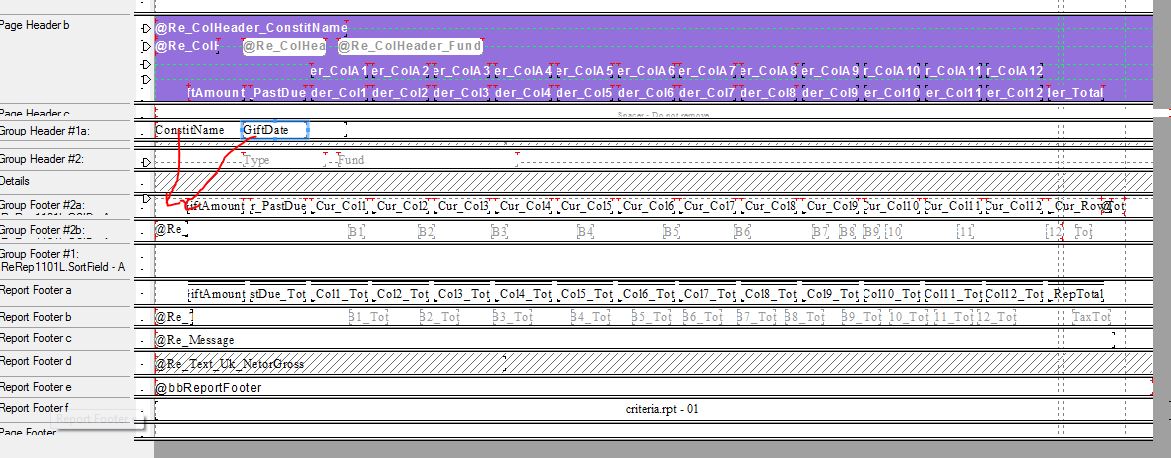Select the Group Footer #1 section label

click(39, 254)
